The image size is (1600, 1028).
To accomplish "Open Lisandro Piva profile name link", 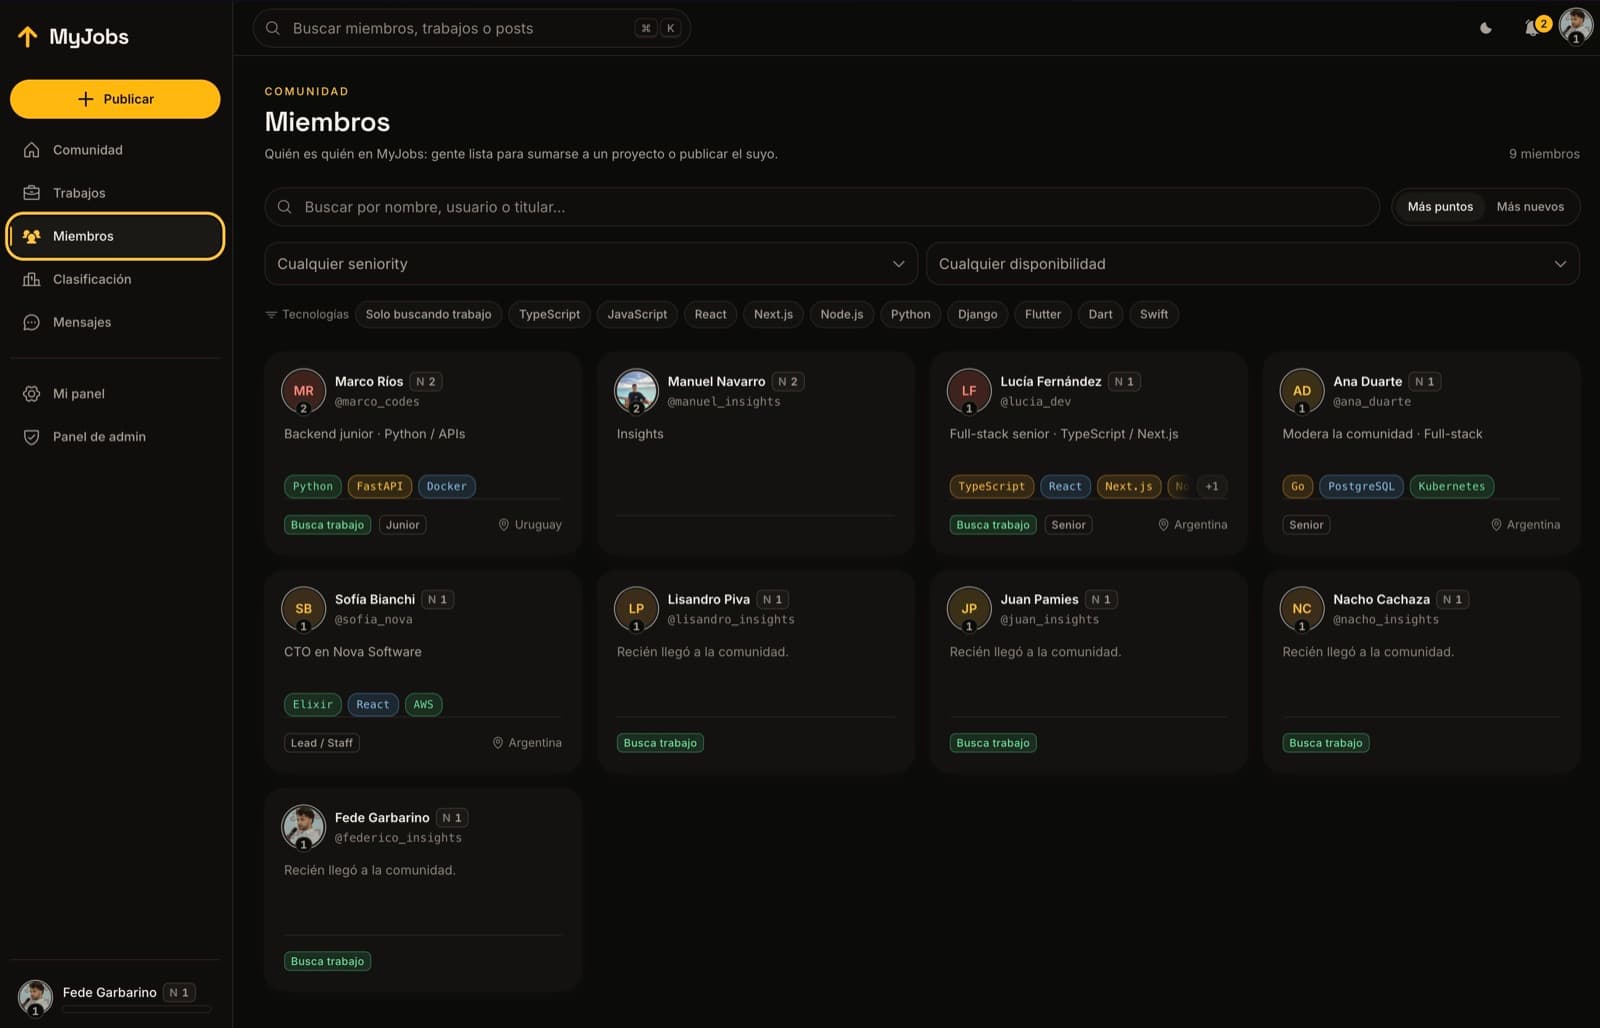I will click(x=708, y=600).
